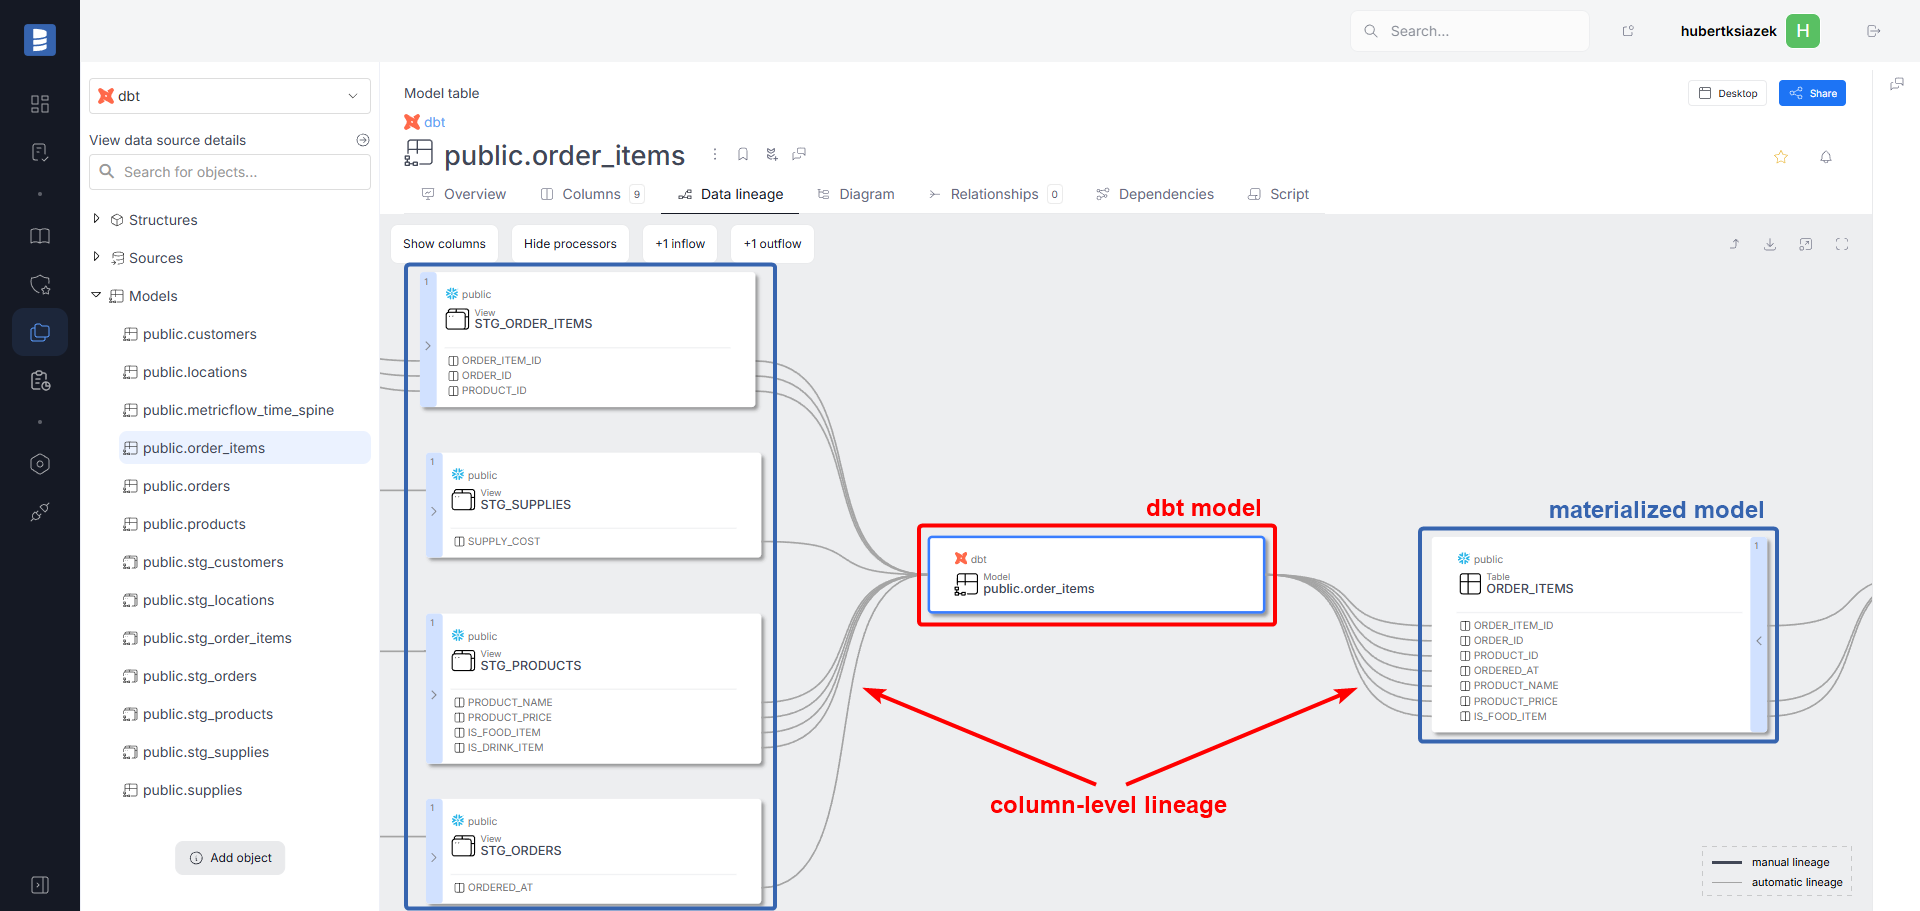The height and width of the screenshot is (911, 1920).
Task: Collapse sidebar using bottom panel icon
Action: pos(40,885)
